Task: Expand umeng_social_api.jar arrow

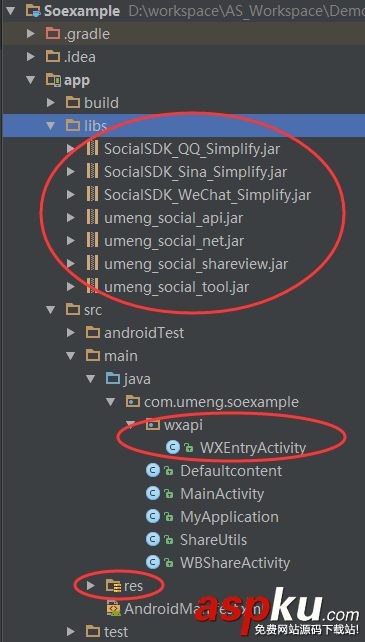Action: point(71,218)
